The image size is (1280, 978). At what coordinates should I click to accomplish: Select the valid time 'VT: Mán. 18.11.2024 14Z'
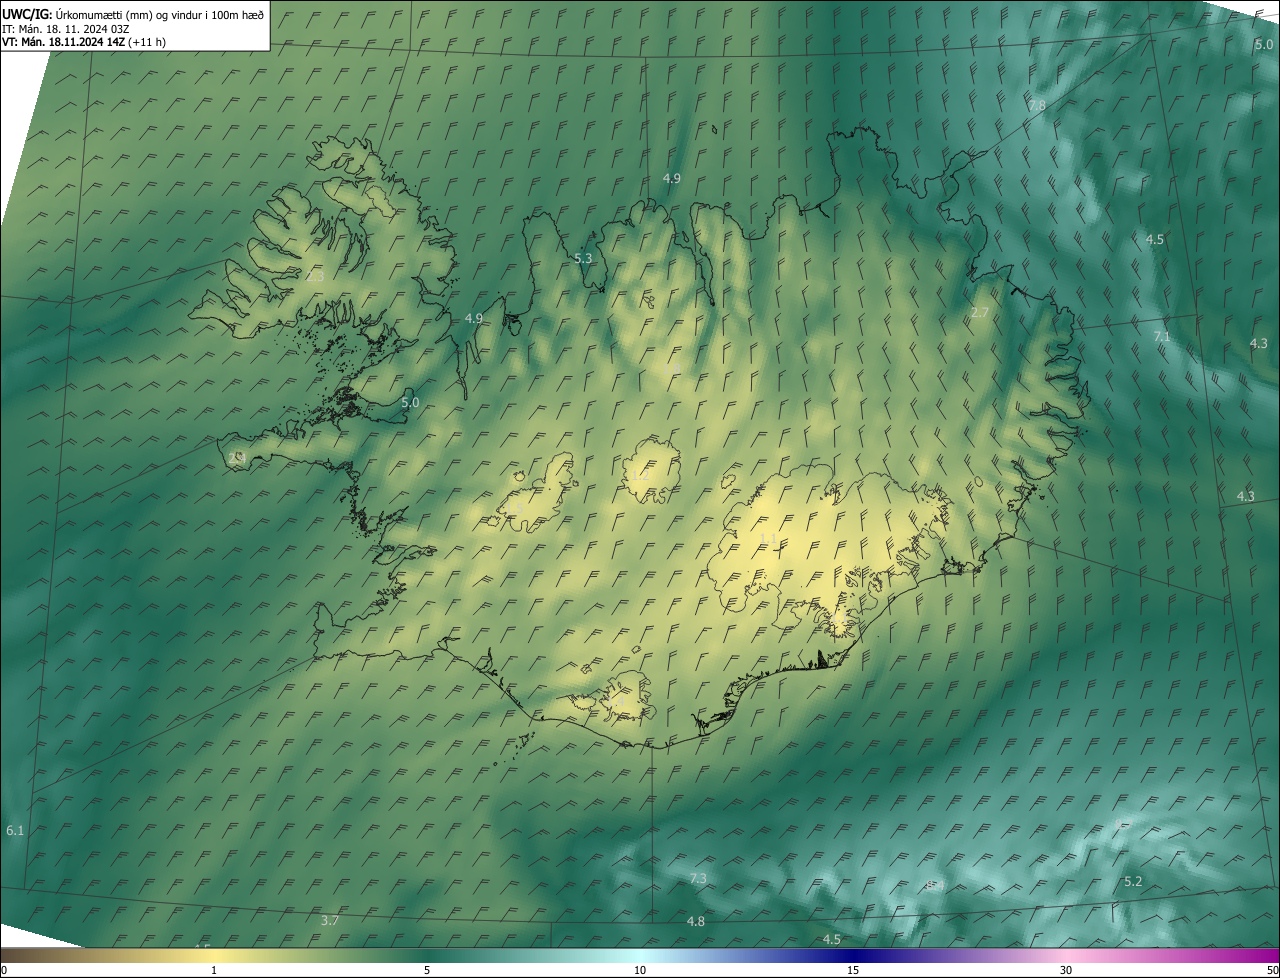coord(63,42)
